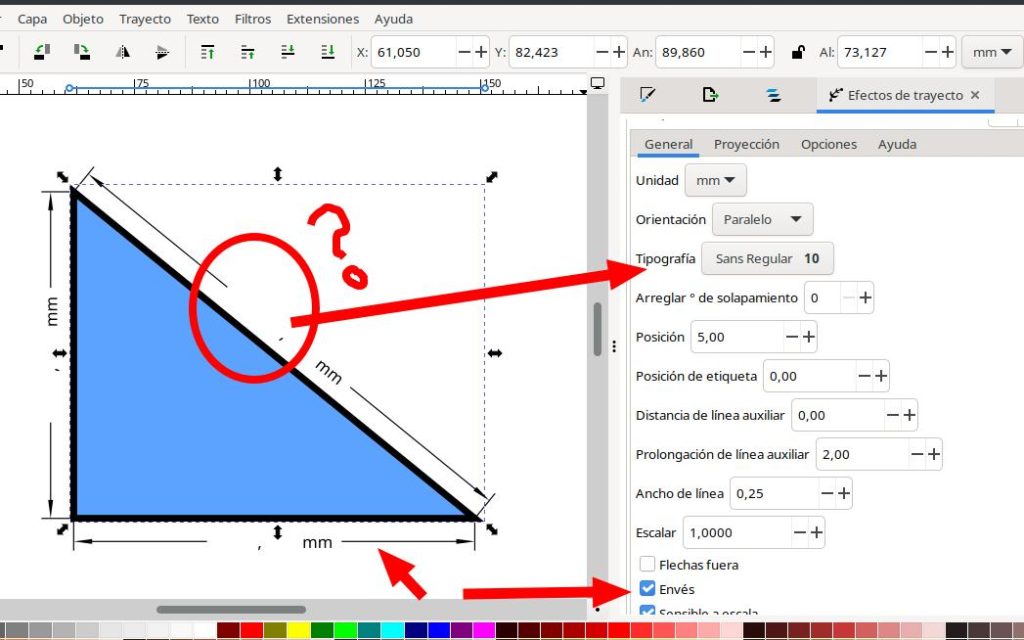This screenshot has width=1024, height=640.
Task: Decrease the Ancho de línea value
Action: tap(827, 494)
